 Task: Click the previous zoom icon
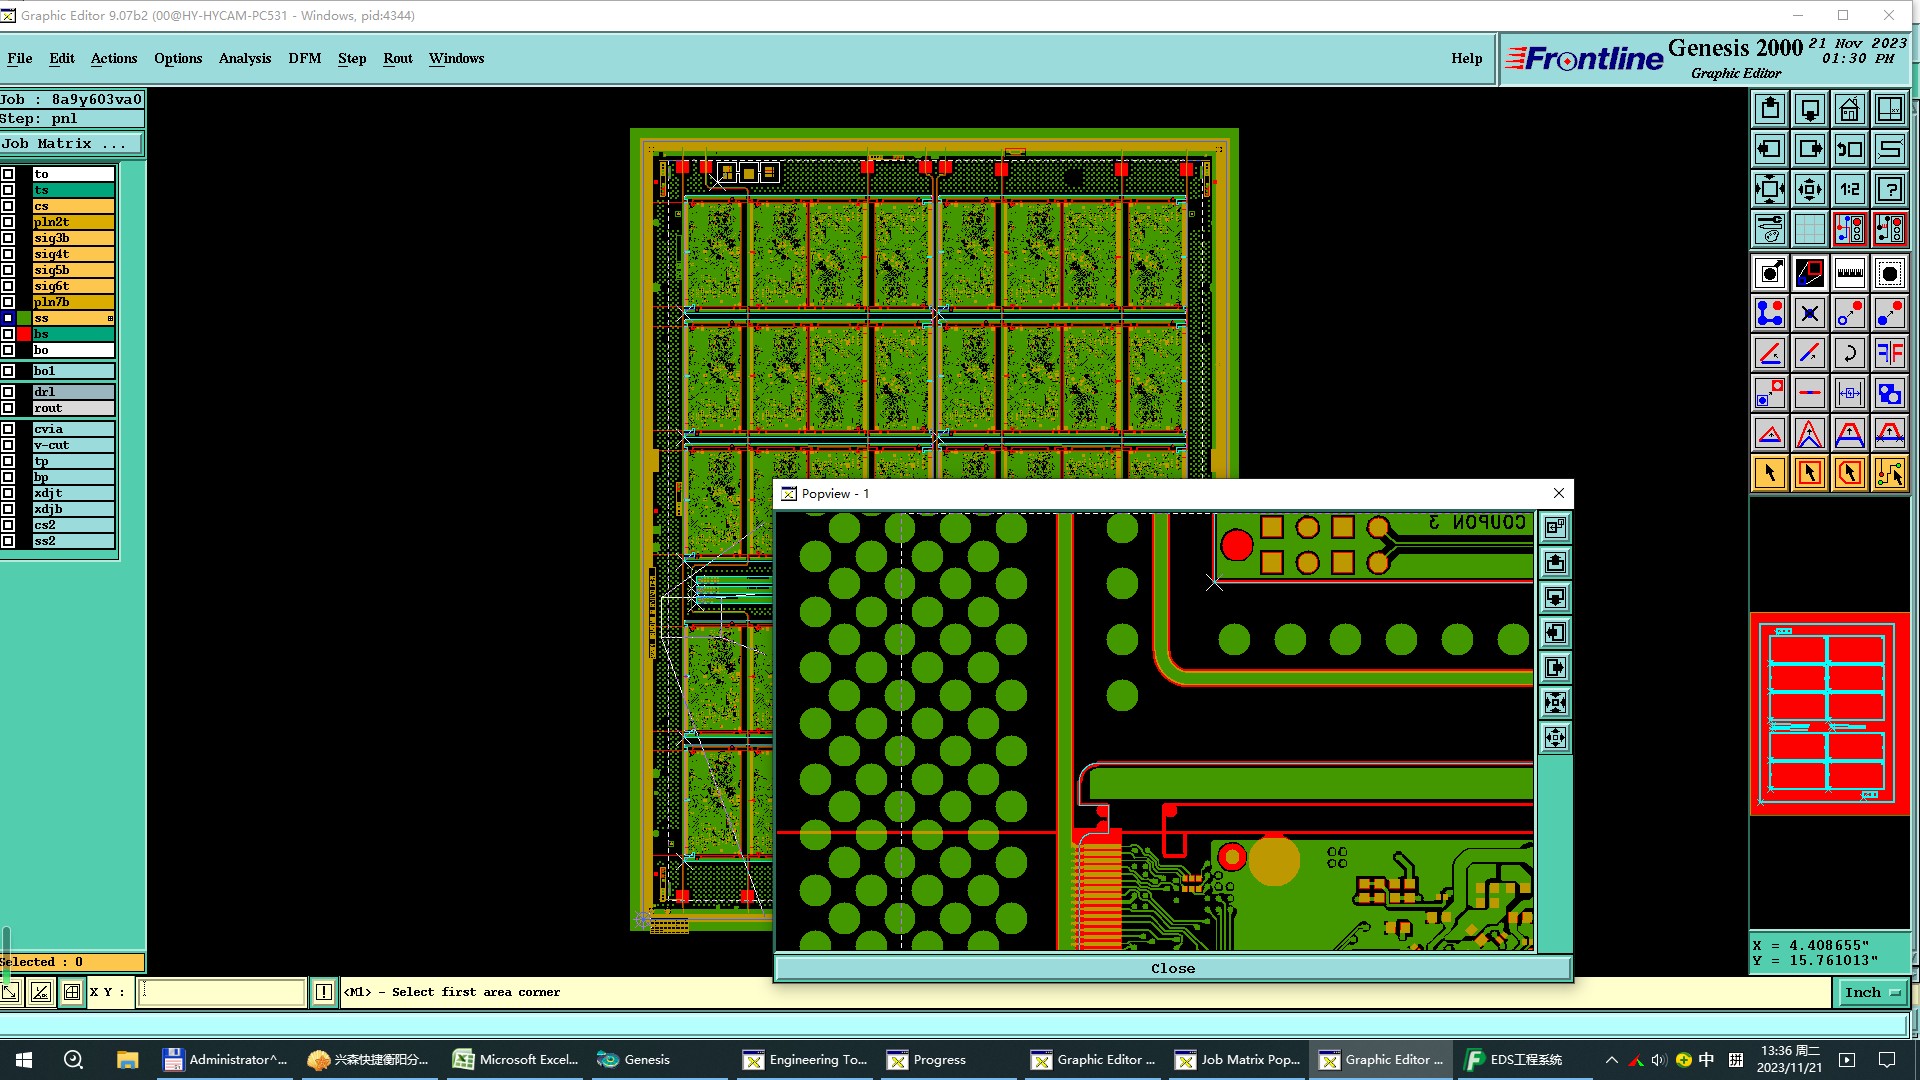pyautogui.click(x=1850, y=149)
